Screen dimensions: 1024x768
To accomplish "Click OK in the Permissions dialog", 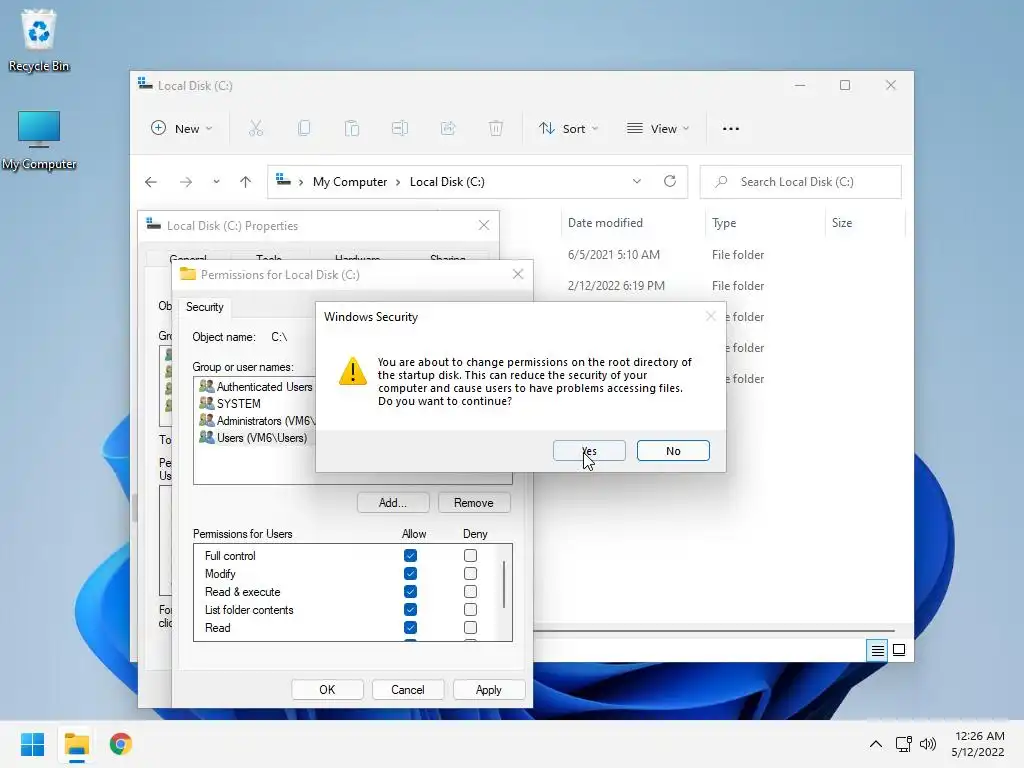I will click(x=327, y=690).
